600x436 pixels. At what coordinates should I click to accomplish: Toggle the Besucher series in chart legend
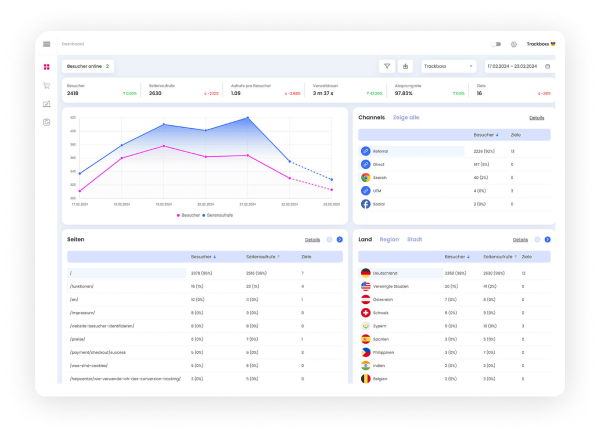(189, 215)
